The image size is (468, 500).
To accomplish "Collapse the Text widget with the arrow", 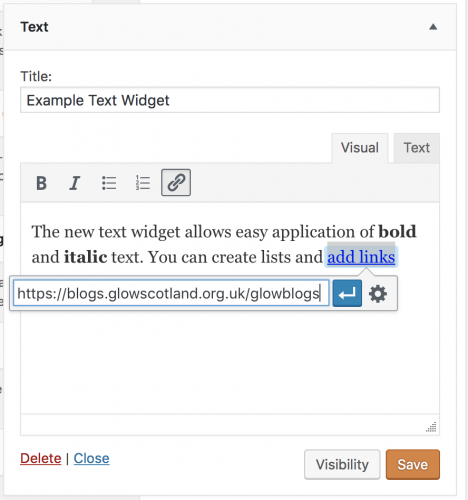I will tap(433, 27).
